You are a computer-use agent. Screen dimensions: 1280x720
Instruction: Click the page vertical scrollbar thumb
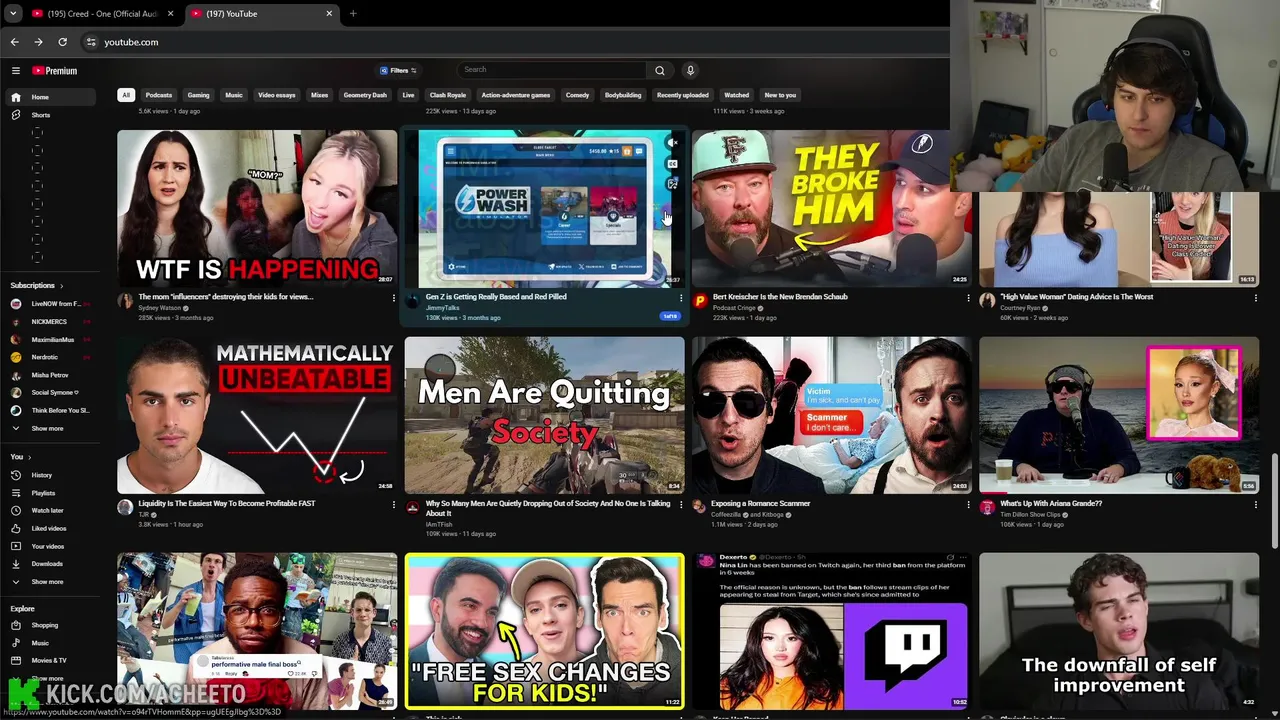tap(1275, 500)
